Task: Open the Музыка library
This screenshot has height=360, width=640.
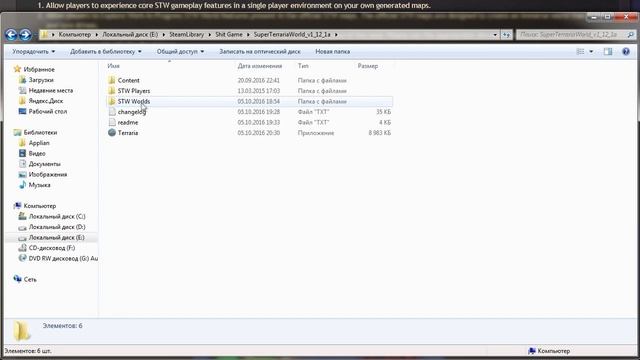Action: pyautogui.click(x=40, y=185)
